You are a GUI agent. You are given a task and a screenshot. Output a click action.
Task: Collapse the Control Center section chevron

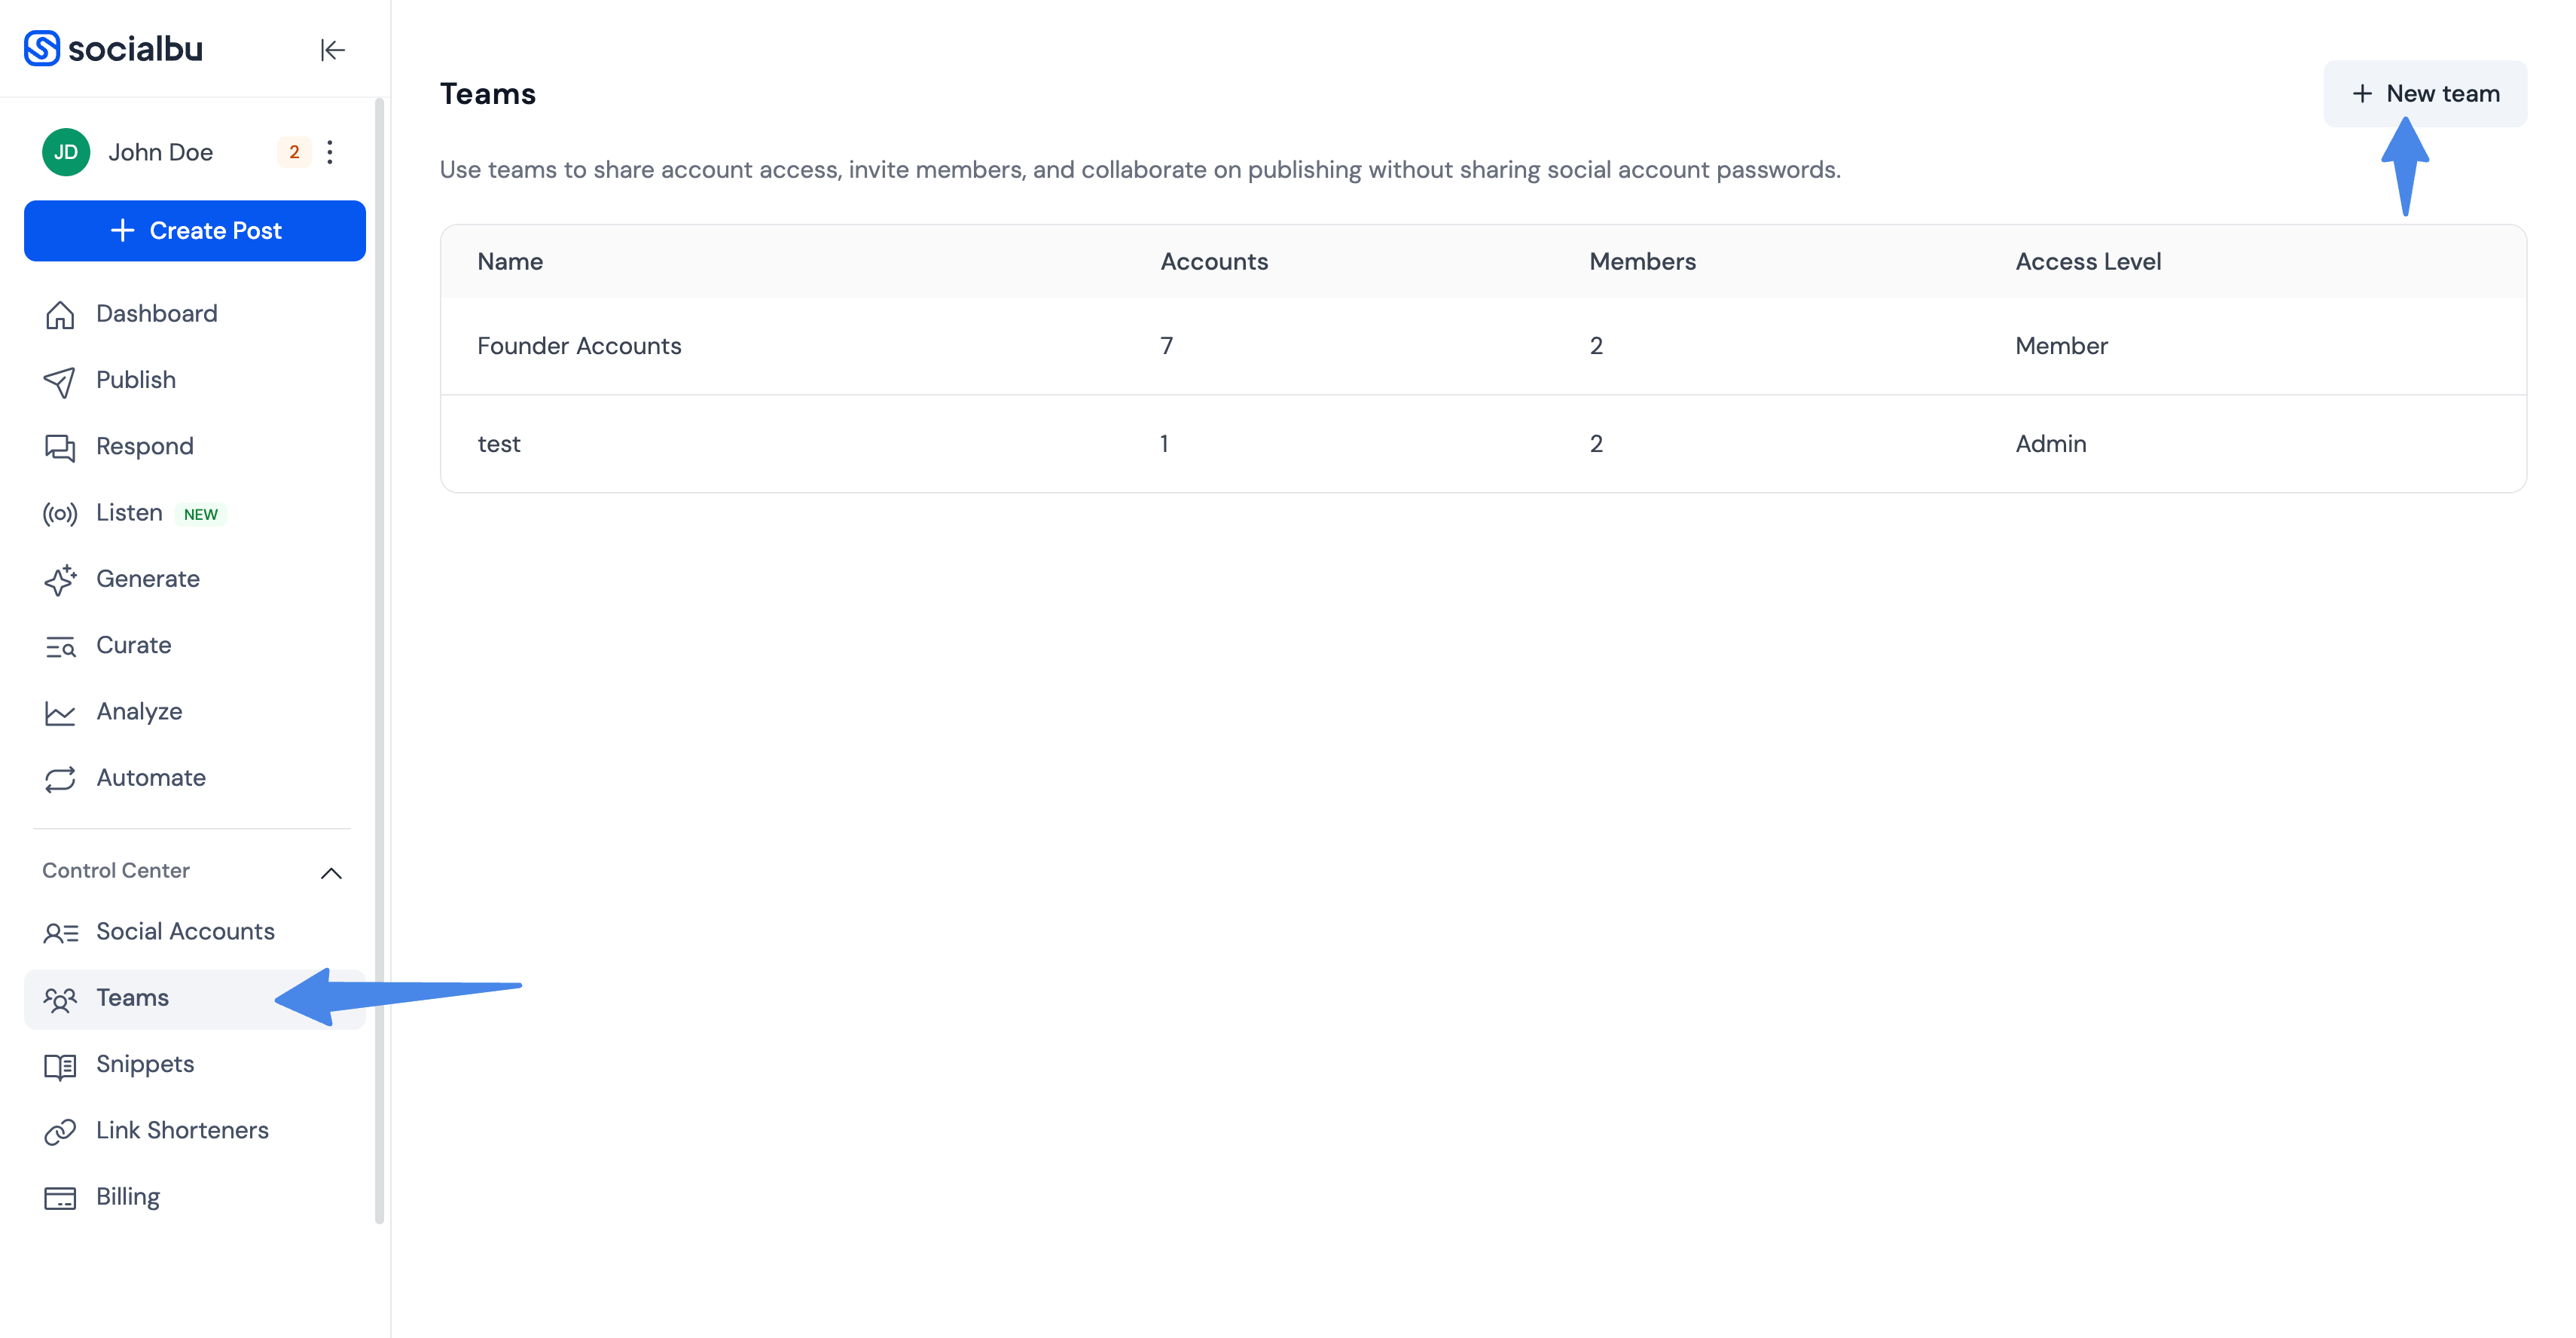coord(331,872)
